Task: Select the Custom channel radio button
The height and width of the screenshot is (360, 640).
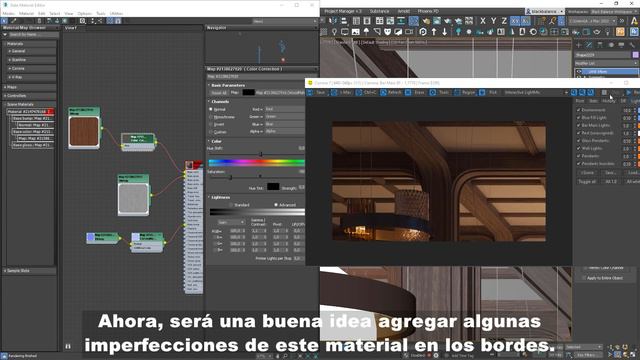Action: coord(211,131)
